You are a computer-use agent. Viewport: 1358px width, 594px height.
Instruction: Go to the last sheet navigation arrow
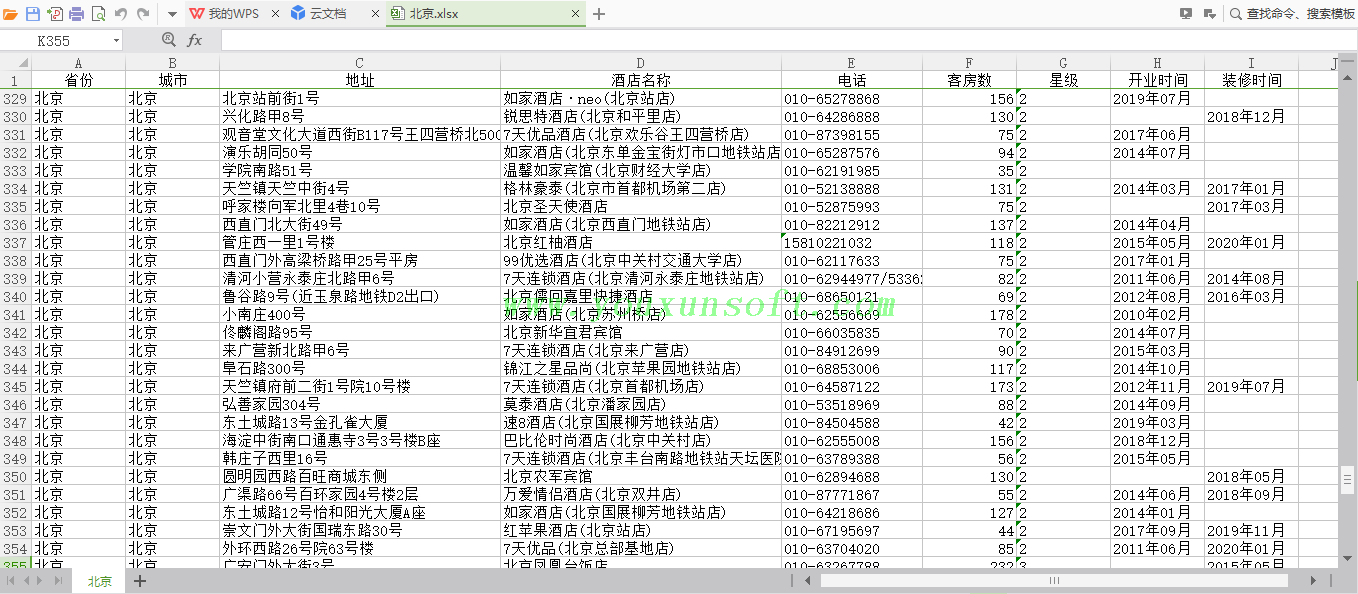pyautogui.click(x=58, y=581)
